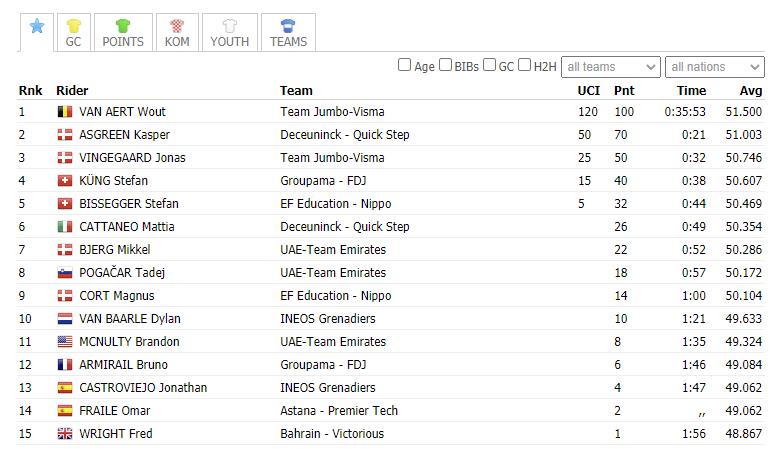Viewport: 782px width, 449px height.
Task: Click the Slovenian flag next to POGAČAR Tadej
Action: click(x=65, y=273)
